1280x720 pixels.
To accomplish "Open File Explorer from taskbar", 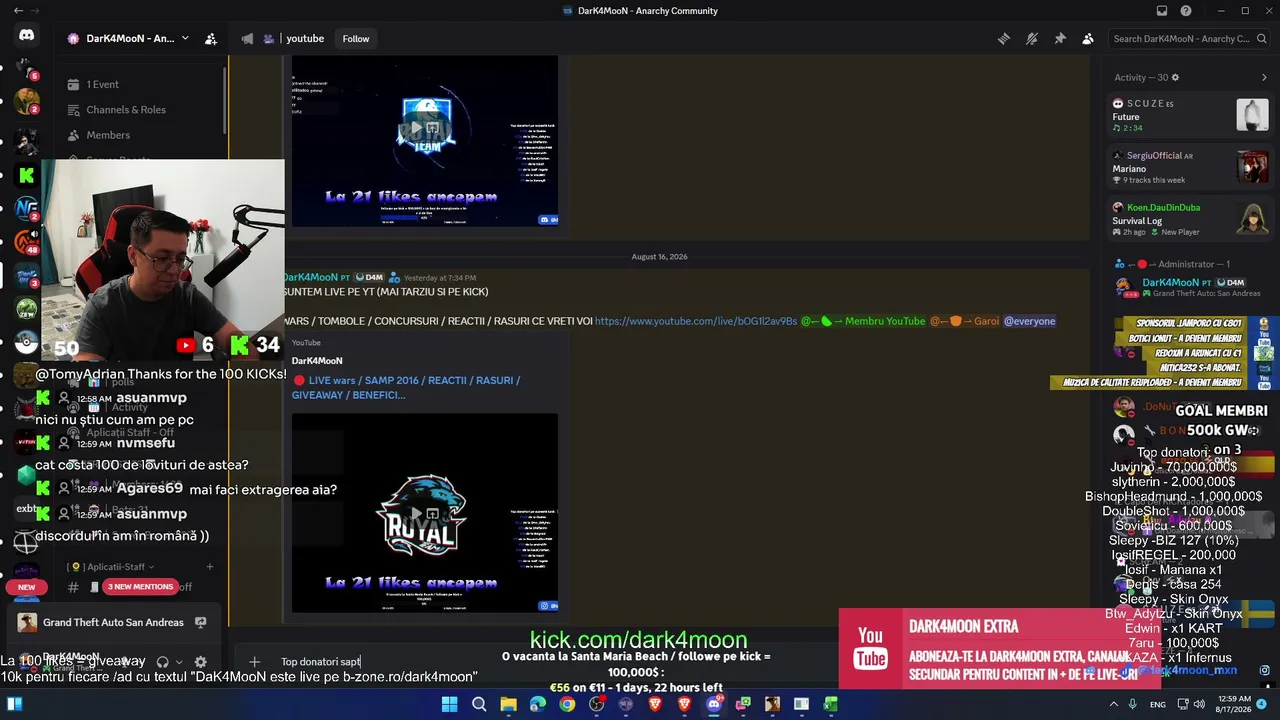I will pyautogui.click(x=508, y=705).
